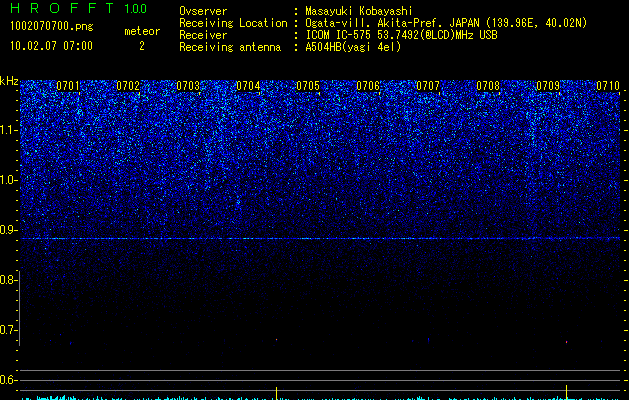Image resolution: width=629 pixels, height=400 pixels.
Task: Click the 0705 time tick label
Action: pyautogui.click(x=308, y=86)
